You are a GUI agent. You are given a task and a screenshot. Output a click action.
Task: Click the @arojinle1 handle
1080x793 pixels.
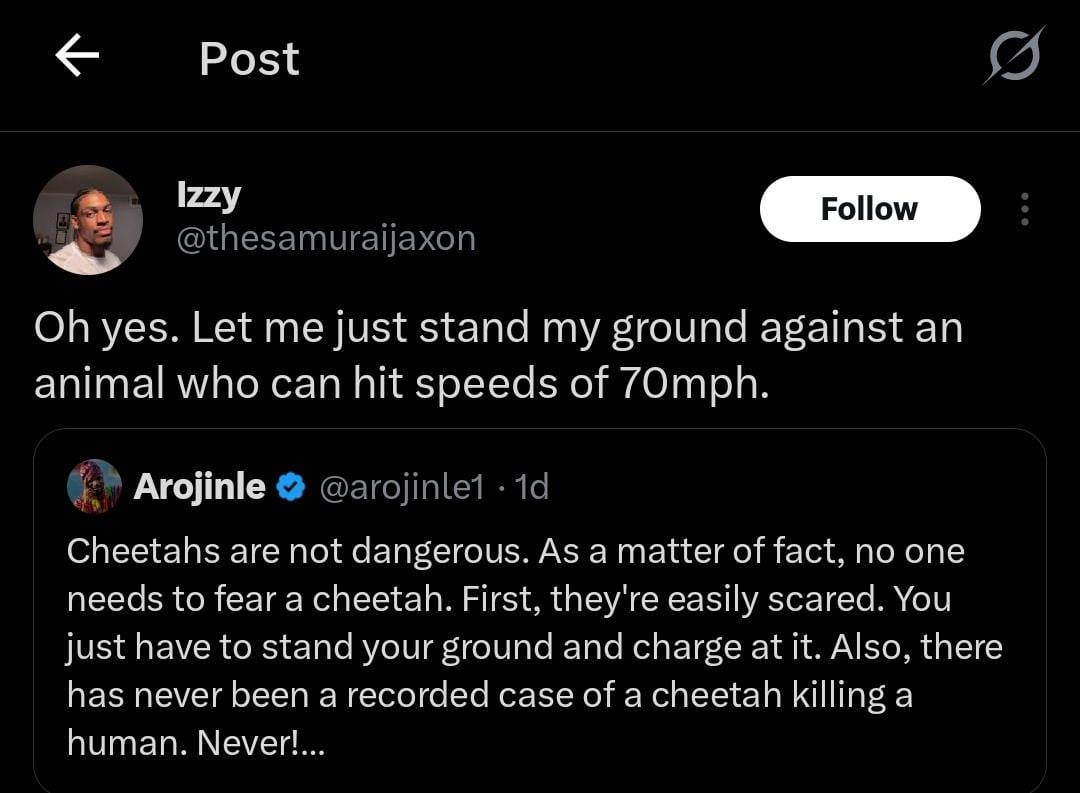[x=402, y=487]
